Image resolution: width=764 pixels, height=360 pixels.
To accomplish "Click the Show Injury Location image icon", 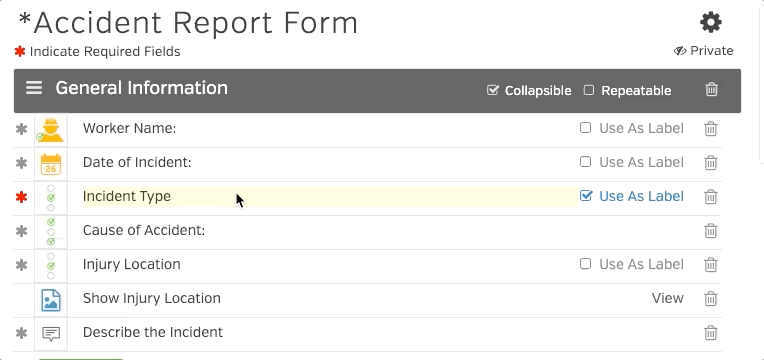I will (x=51, y=300).
